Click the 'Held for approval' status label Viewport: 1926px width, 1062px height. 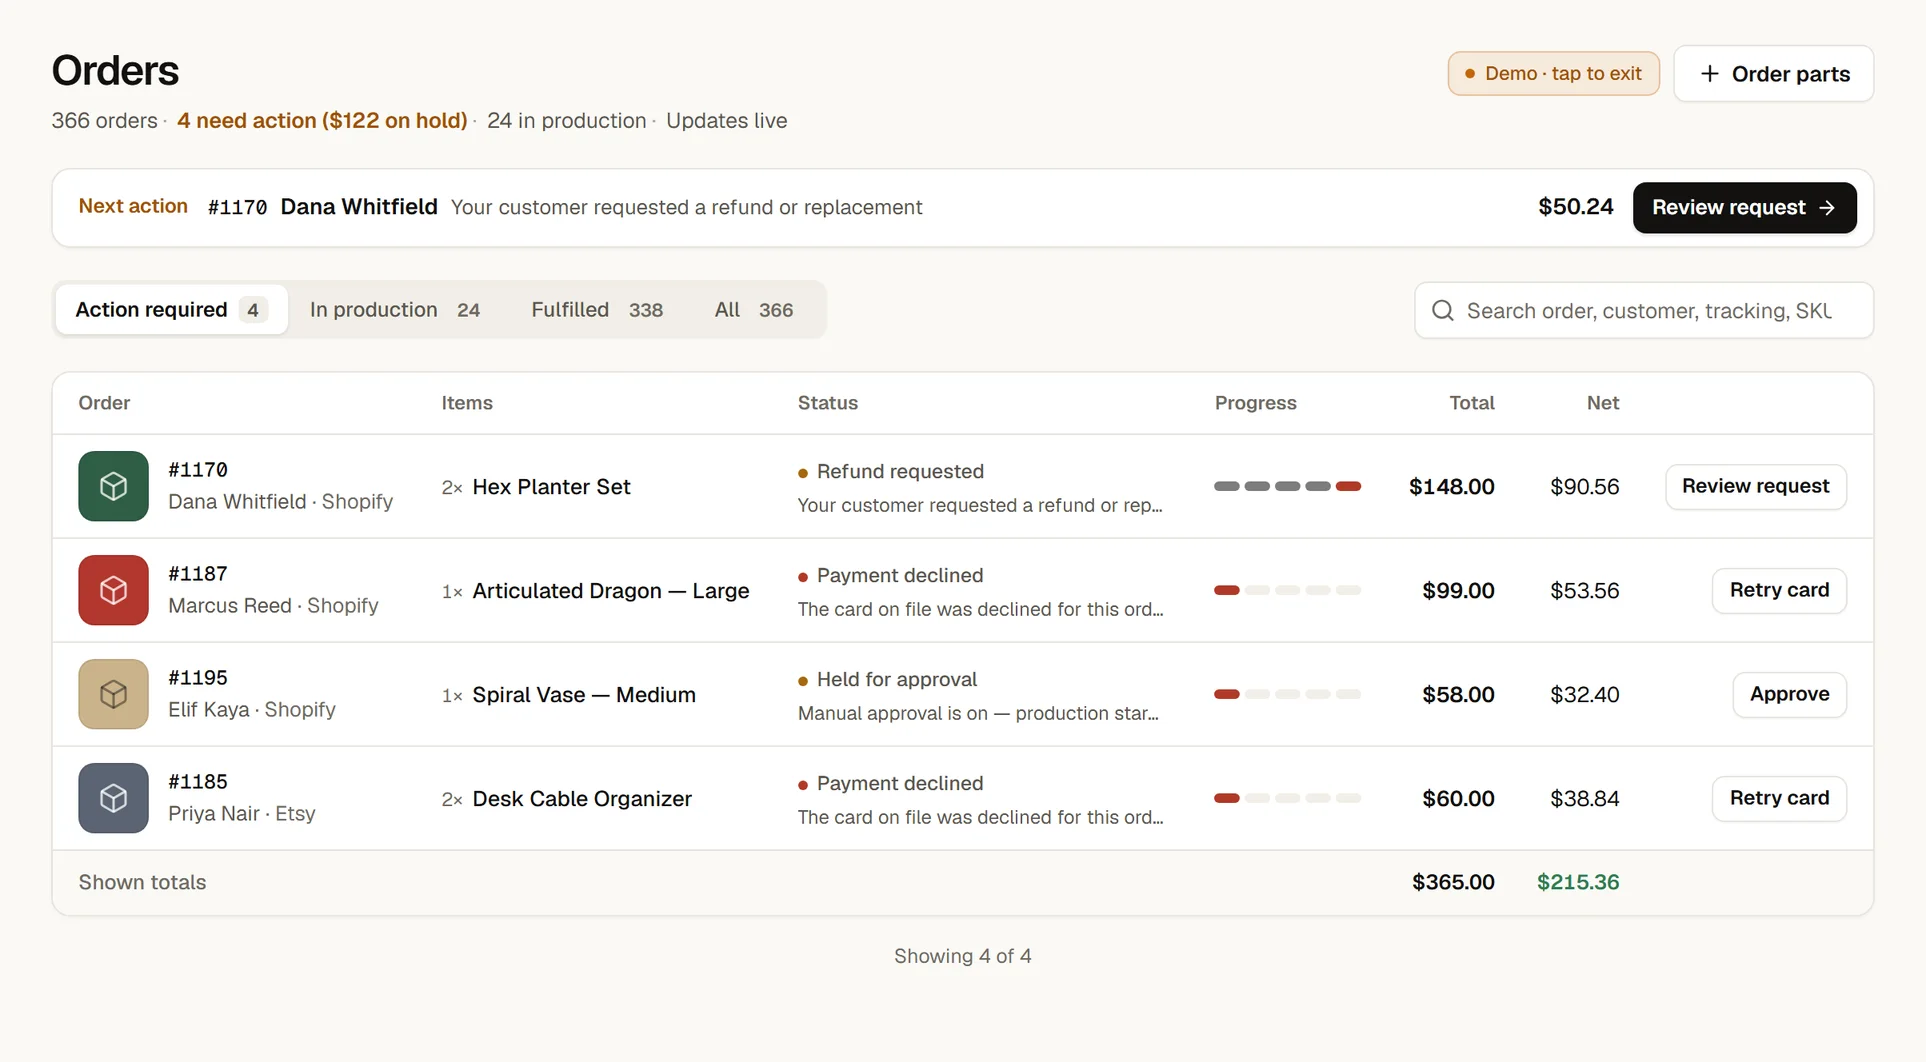click(896, 680)
